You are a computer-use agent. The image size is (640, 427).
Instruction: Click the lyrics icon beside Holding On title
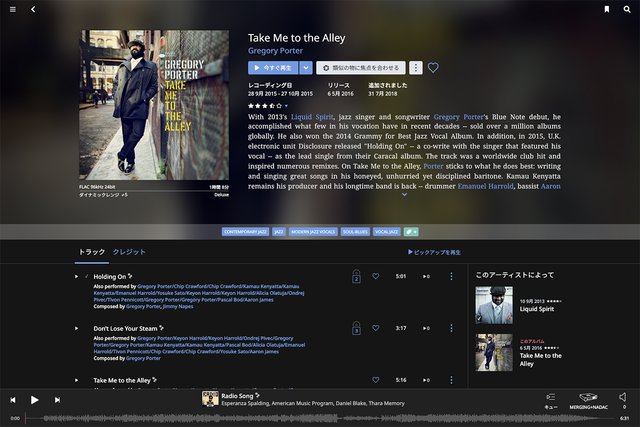pos(130,276)
